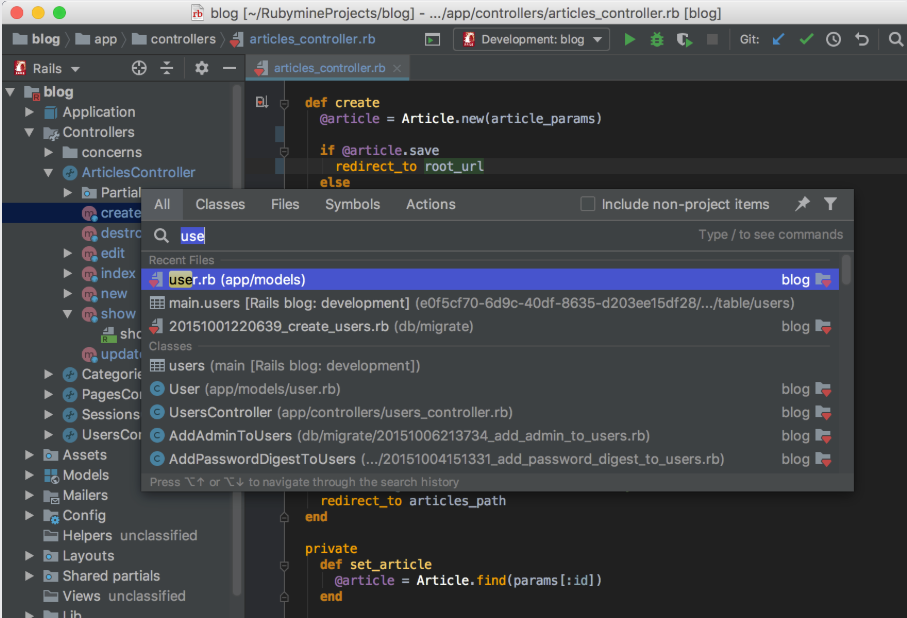Screen dimensions: 907x618
Task: Select the new action in tree
Action: 114,294
